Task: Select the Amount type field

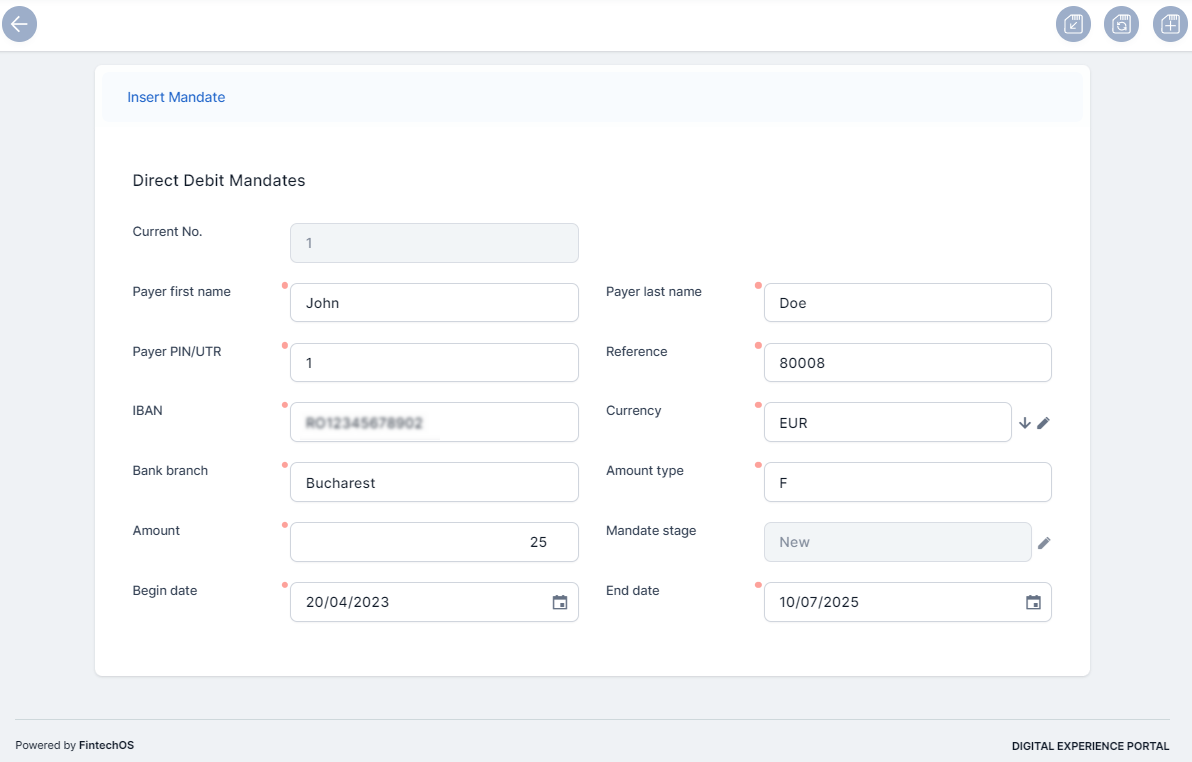Action: coord(907,482)
